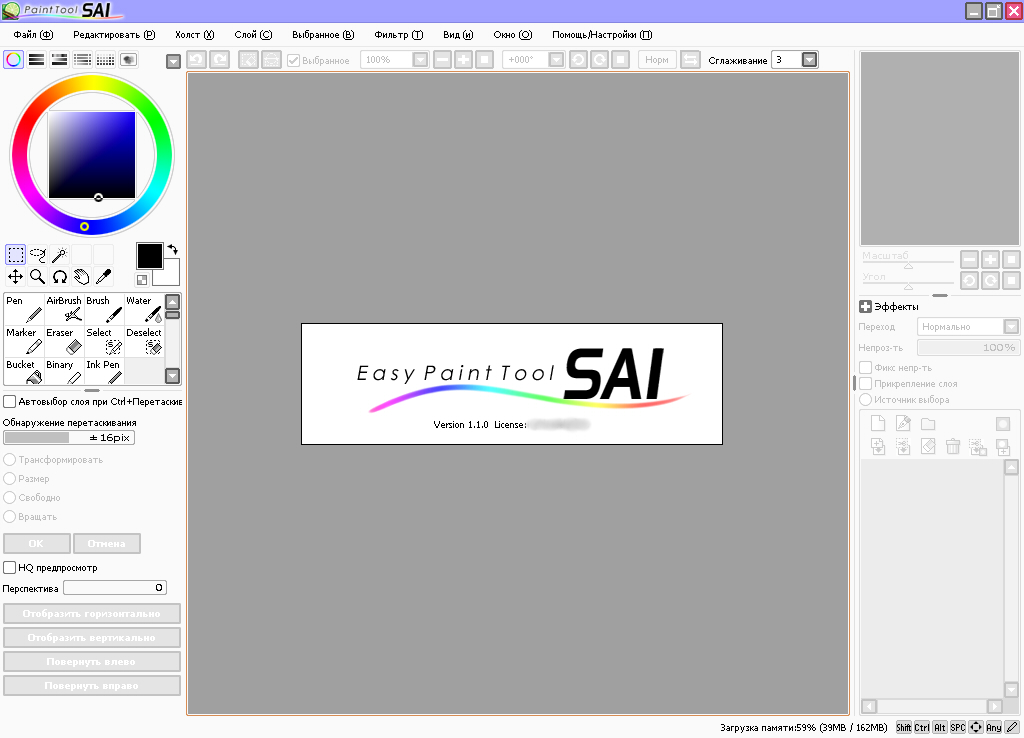
Task: Select the rotate view tool
Action: pyautogui.click(x=59, y=277)
